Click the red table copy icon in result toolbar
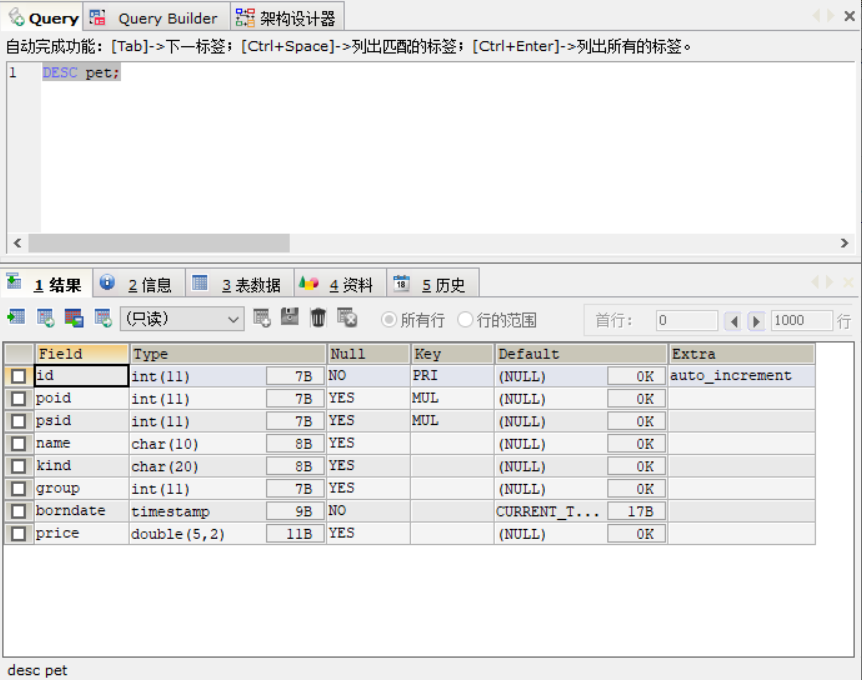The height and width of the screenshot is (680, 862). pyautogui.click(x=74, y=318)
